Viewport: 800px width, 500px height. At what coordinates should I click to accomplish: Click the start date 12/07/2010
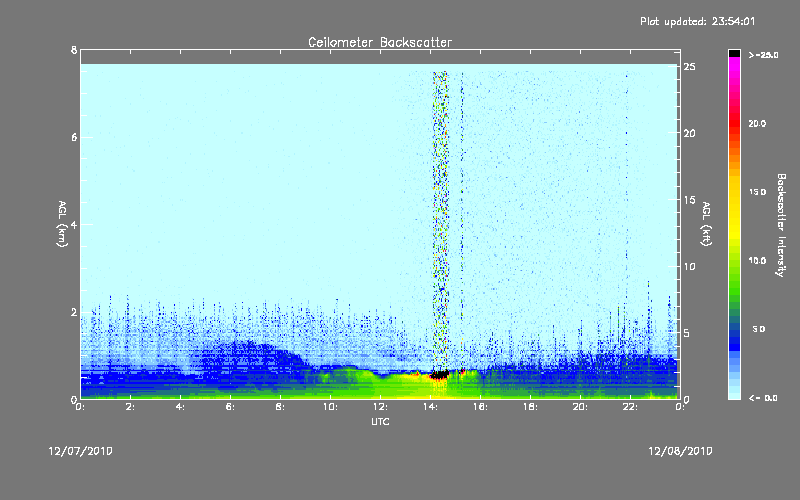80,451
